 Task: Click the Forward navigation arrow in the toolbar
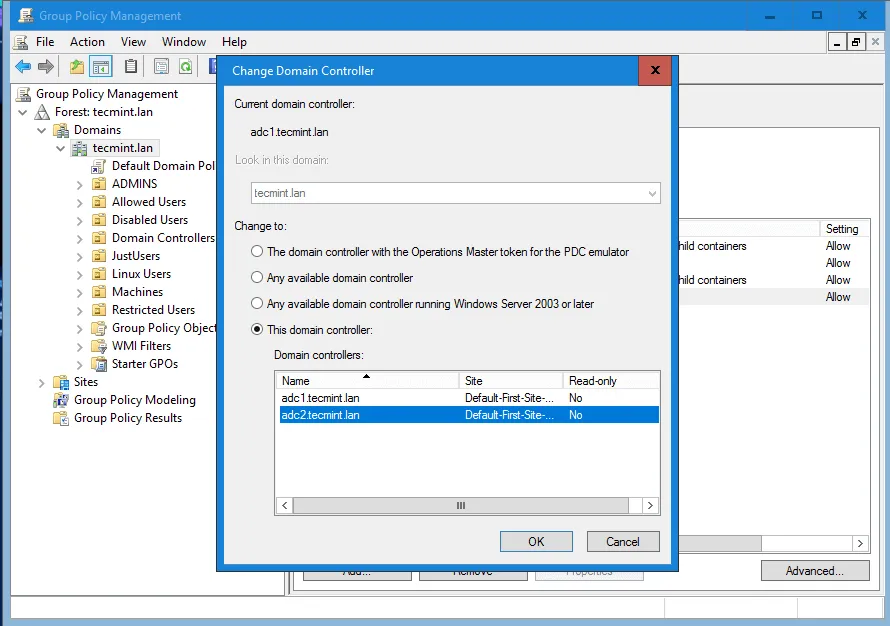click(44, 66)
